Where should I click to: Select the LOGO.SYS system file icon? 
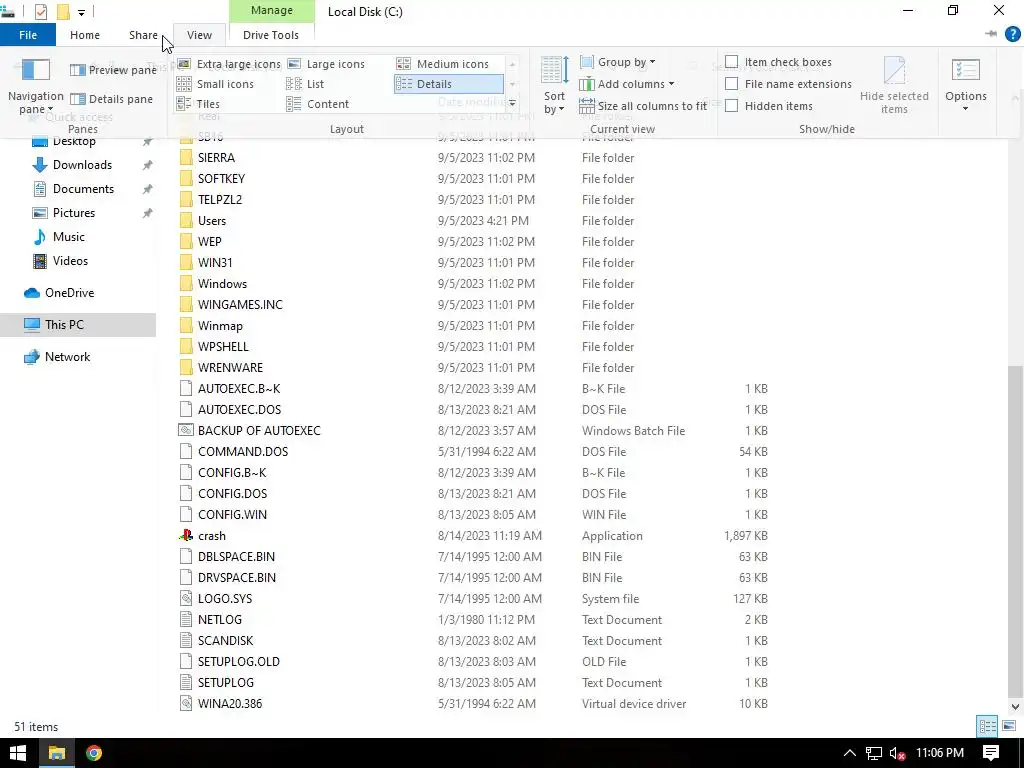tap(186, 598)
